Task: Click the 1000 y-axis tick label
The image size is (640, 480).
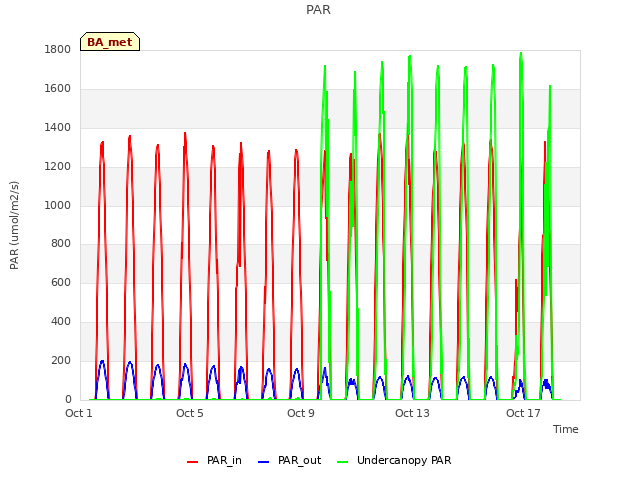Action: pyautogui.click(x=58, y=205)
